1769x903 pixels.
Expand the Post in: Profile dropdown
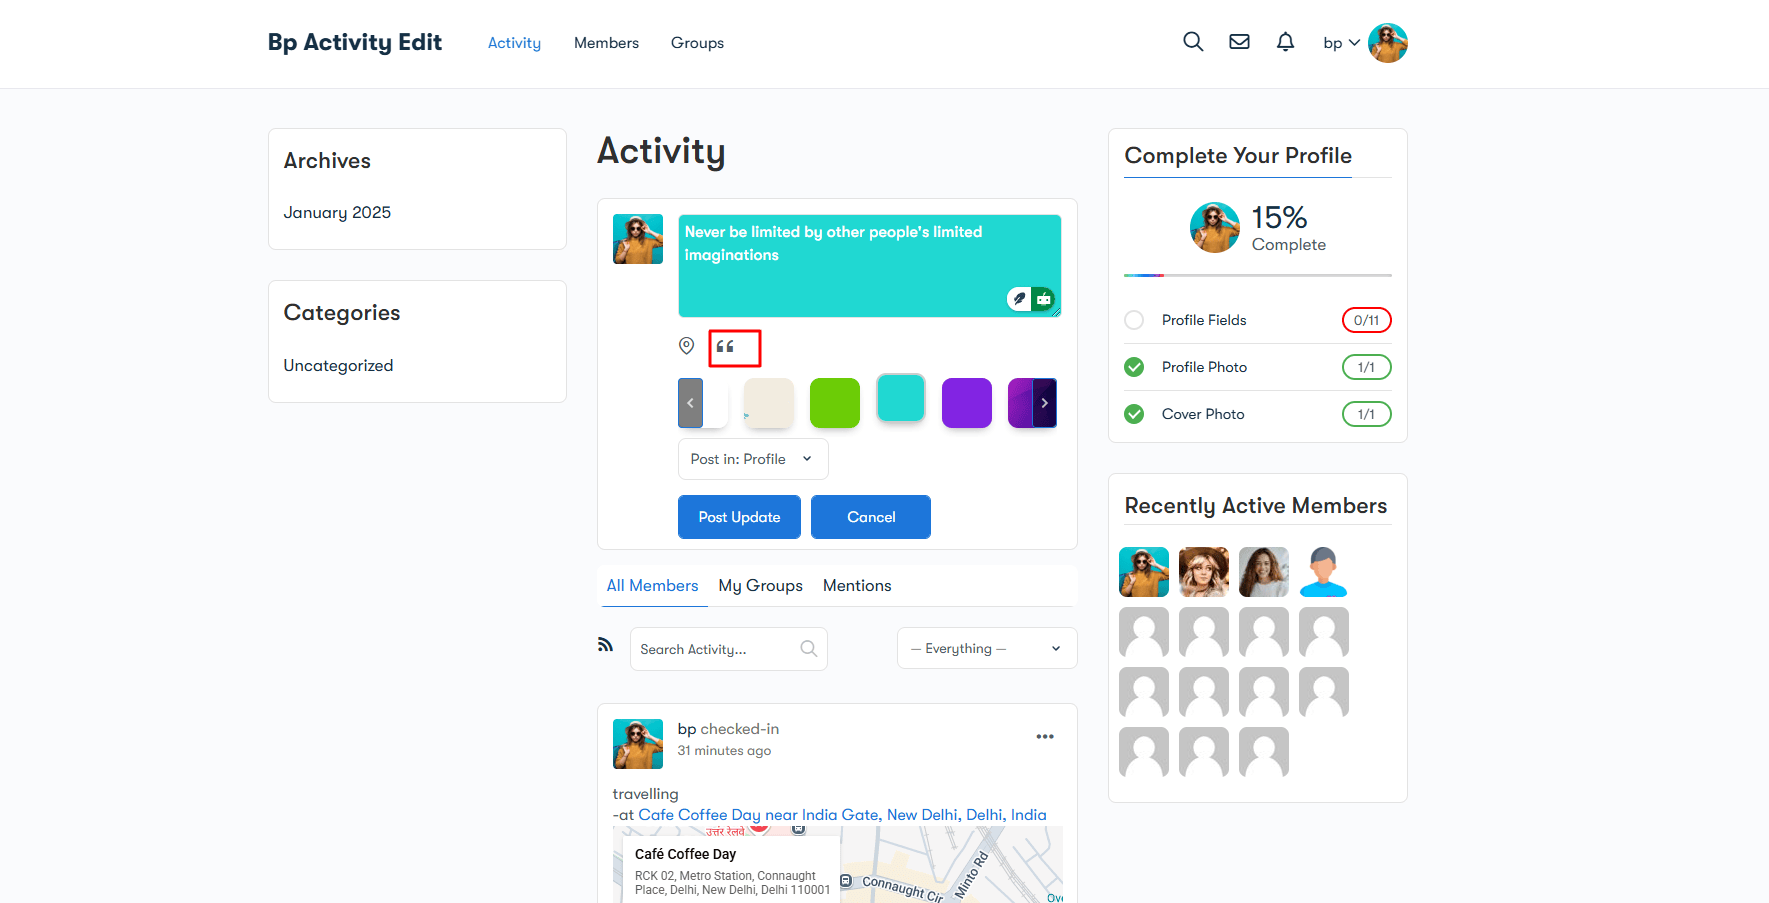(x=752, y=459)
